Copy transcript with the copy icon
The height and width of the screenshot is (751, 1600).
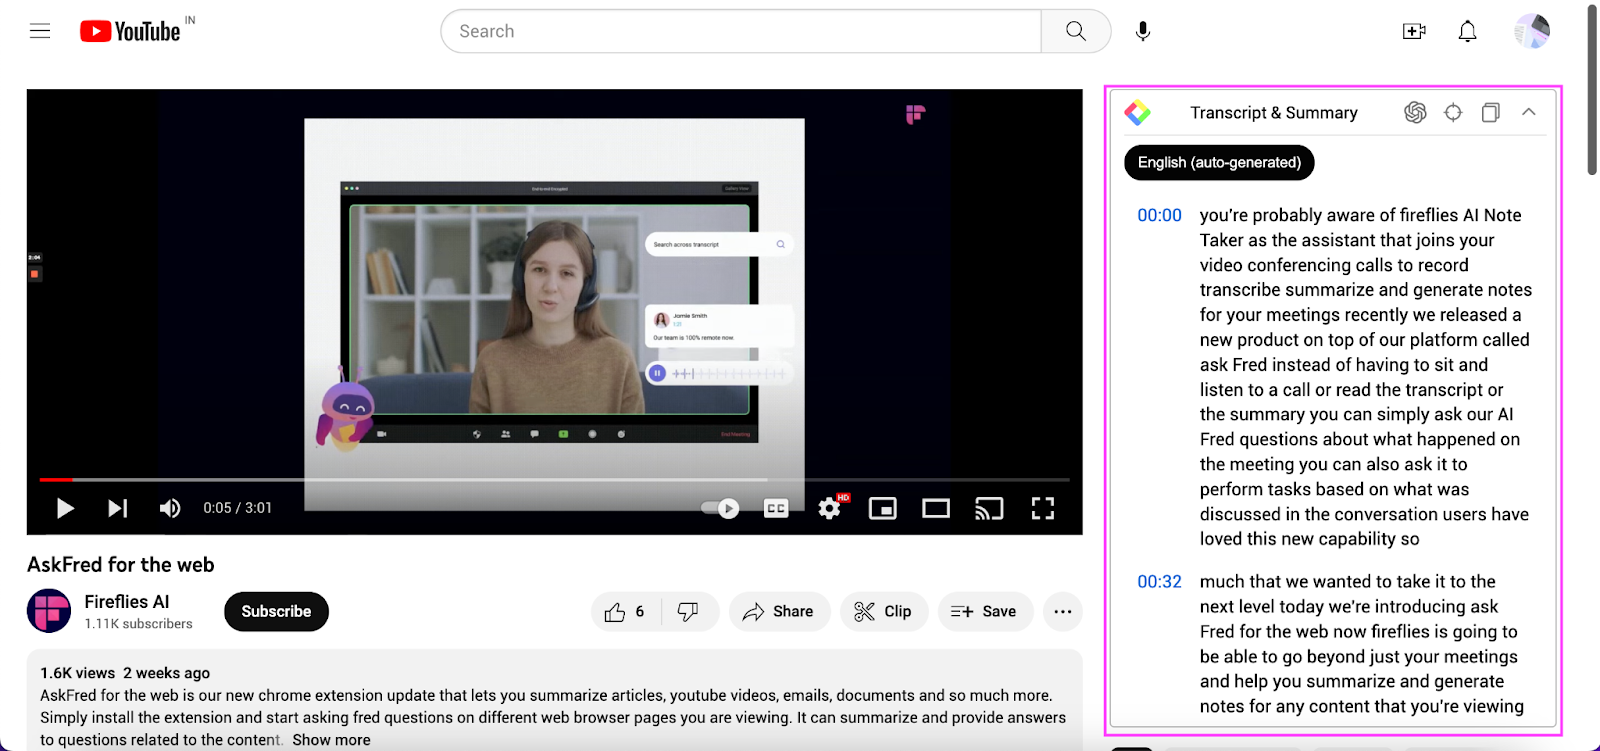1490,113
